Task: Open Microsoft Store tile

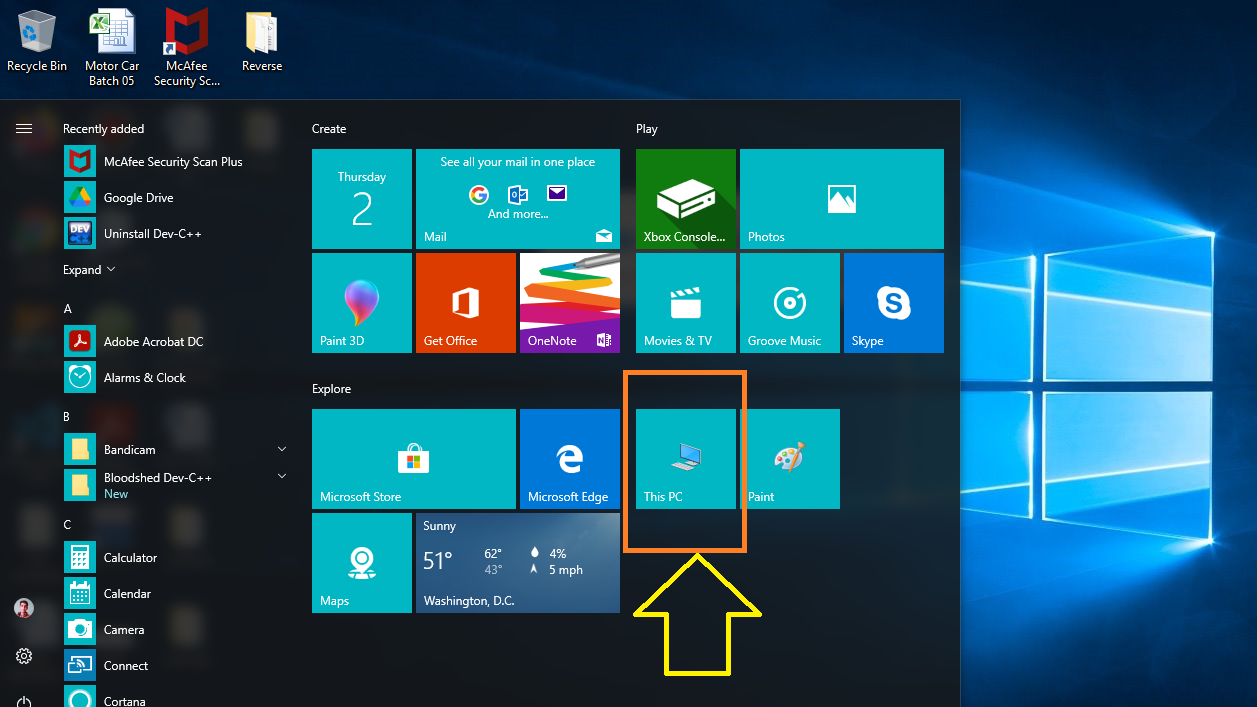Action: click(x=414, y=459)
